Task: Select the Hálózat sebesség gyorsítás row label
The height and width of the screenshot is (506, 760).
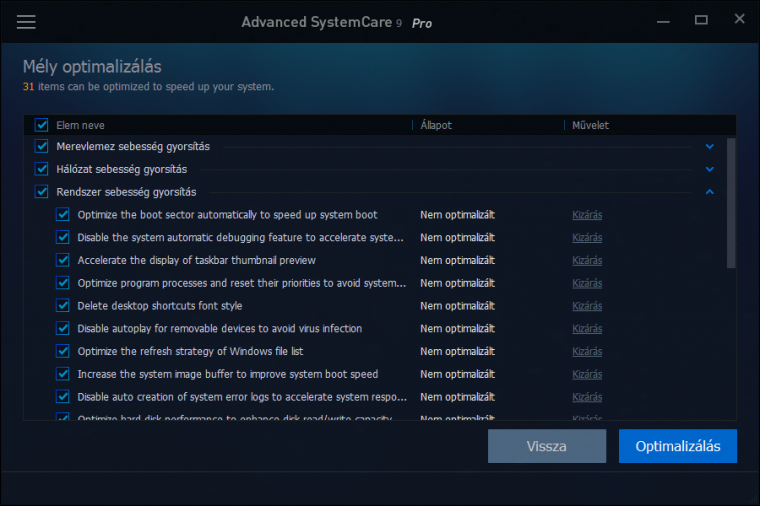Action: (122, 169)
